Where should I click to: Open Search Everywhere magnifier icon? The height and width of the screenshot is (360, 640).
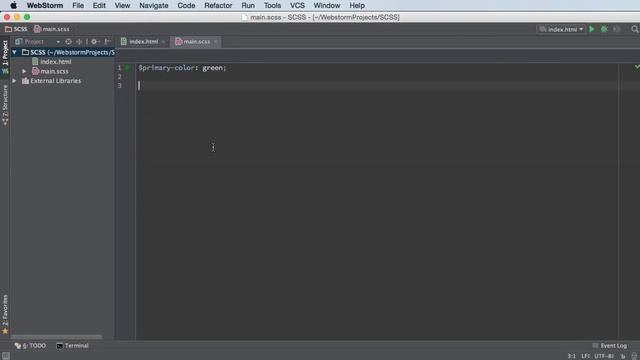coord(635,29)
